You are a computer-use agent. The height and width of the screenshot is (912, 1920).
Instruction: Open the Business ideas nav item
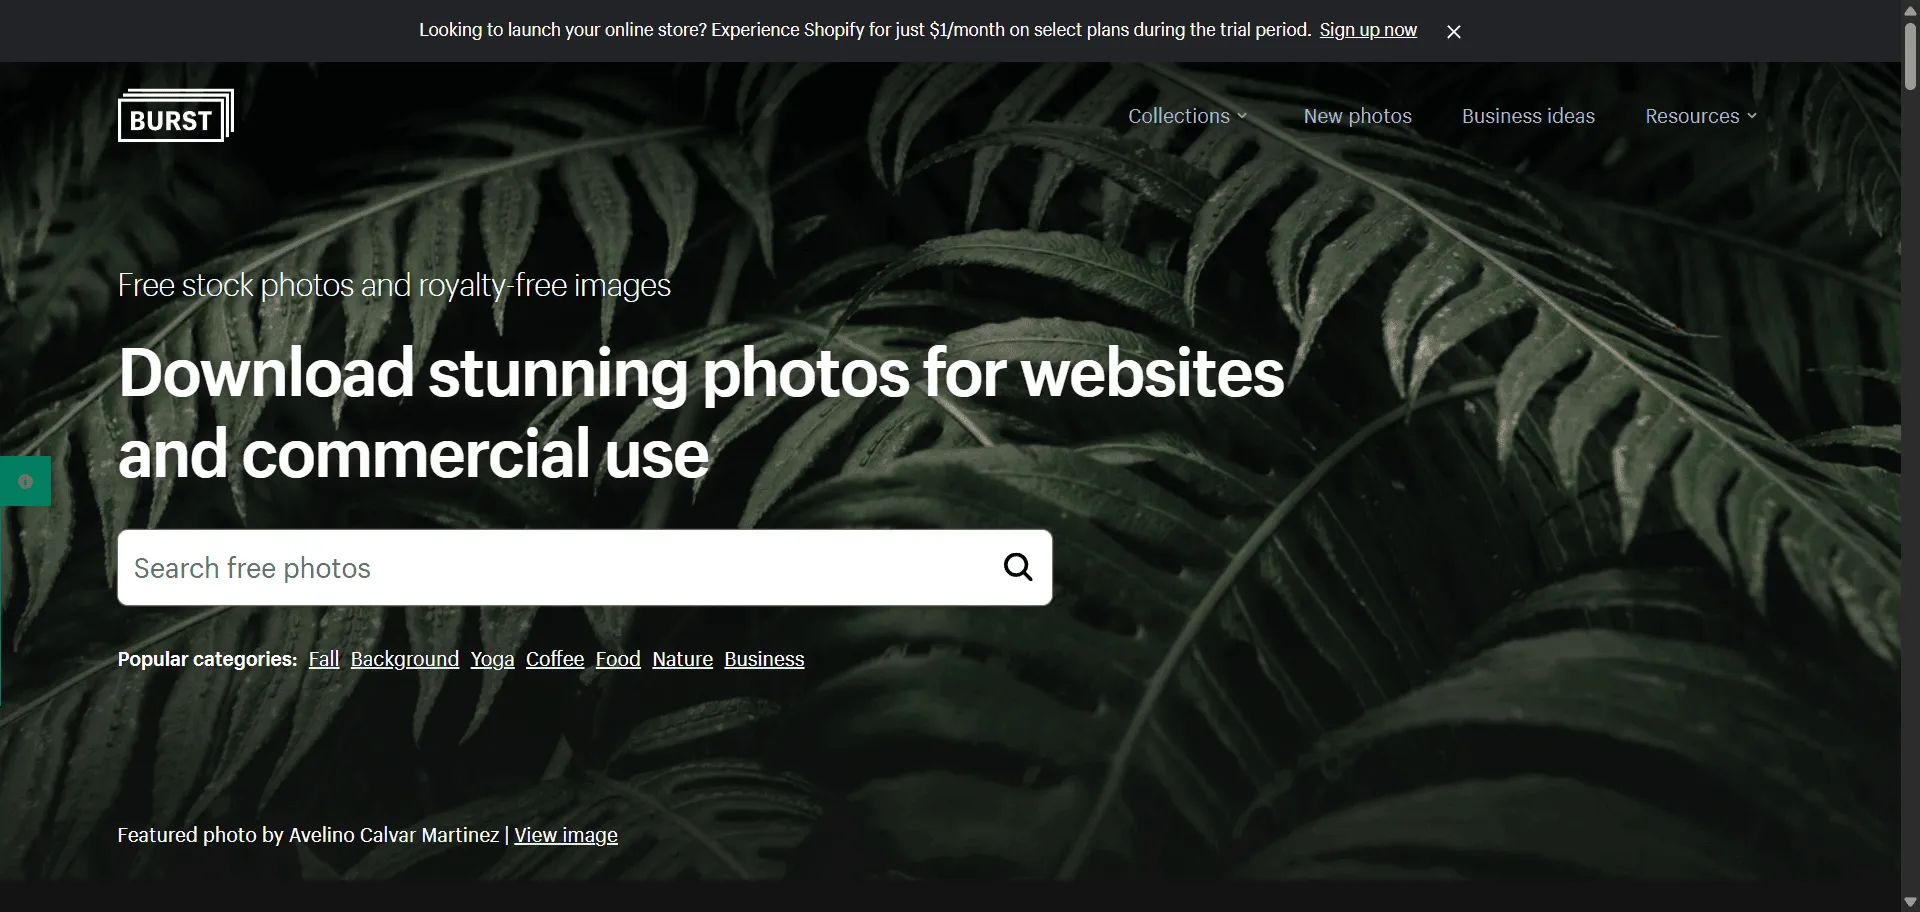pos(1528,116)
